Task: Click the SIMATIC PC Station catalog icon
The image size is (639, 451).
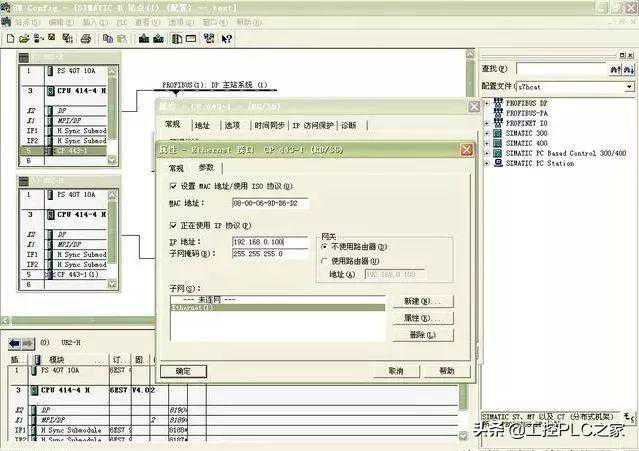Action: click(x=498, y=163)
